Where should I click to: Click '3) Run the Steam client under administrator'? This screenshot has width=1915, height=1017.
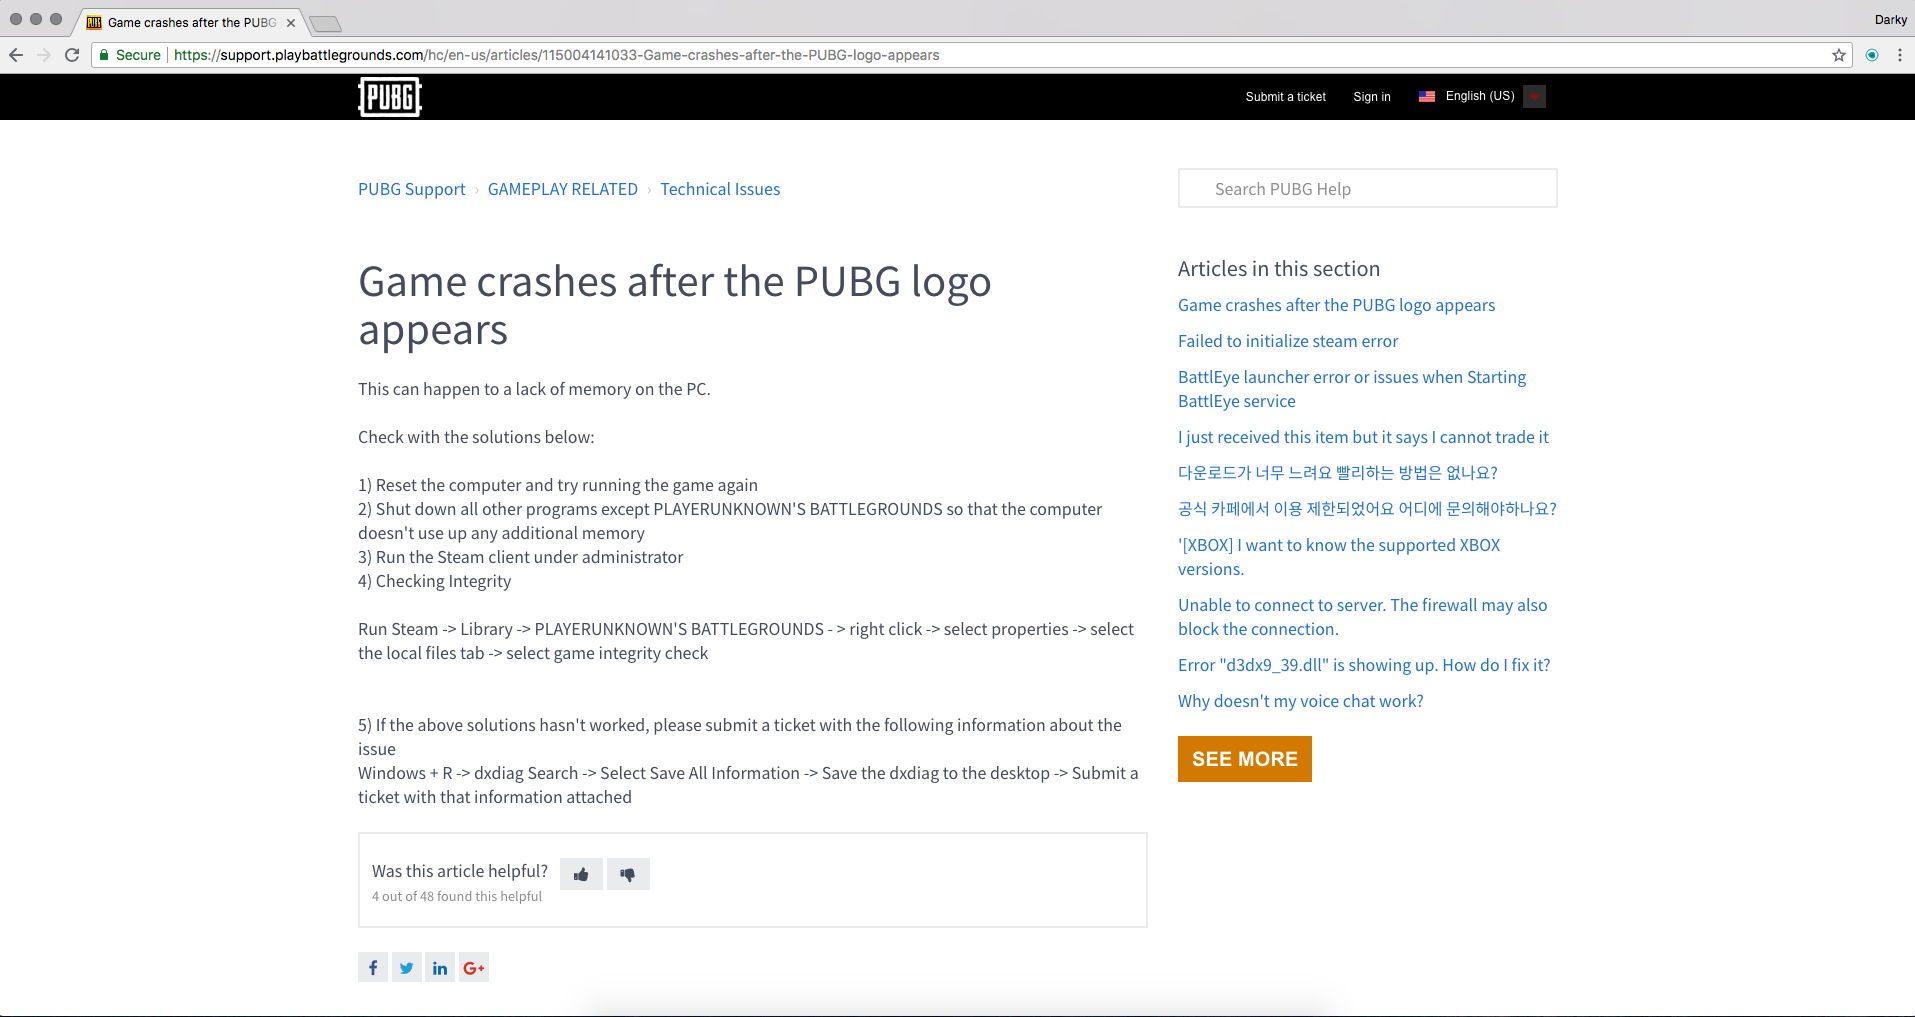click(x=521, y=557)
